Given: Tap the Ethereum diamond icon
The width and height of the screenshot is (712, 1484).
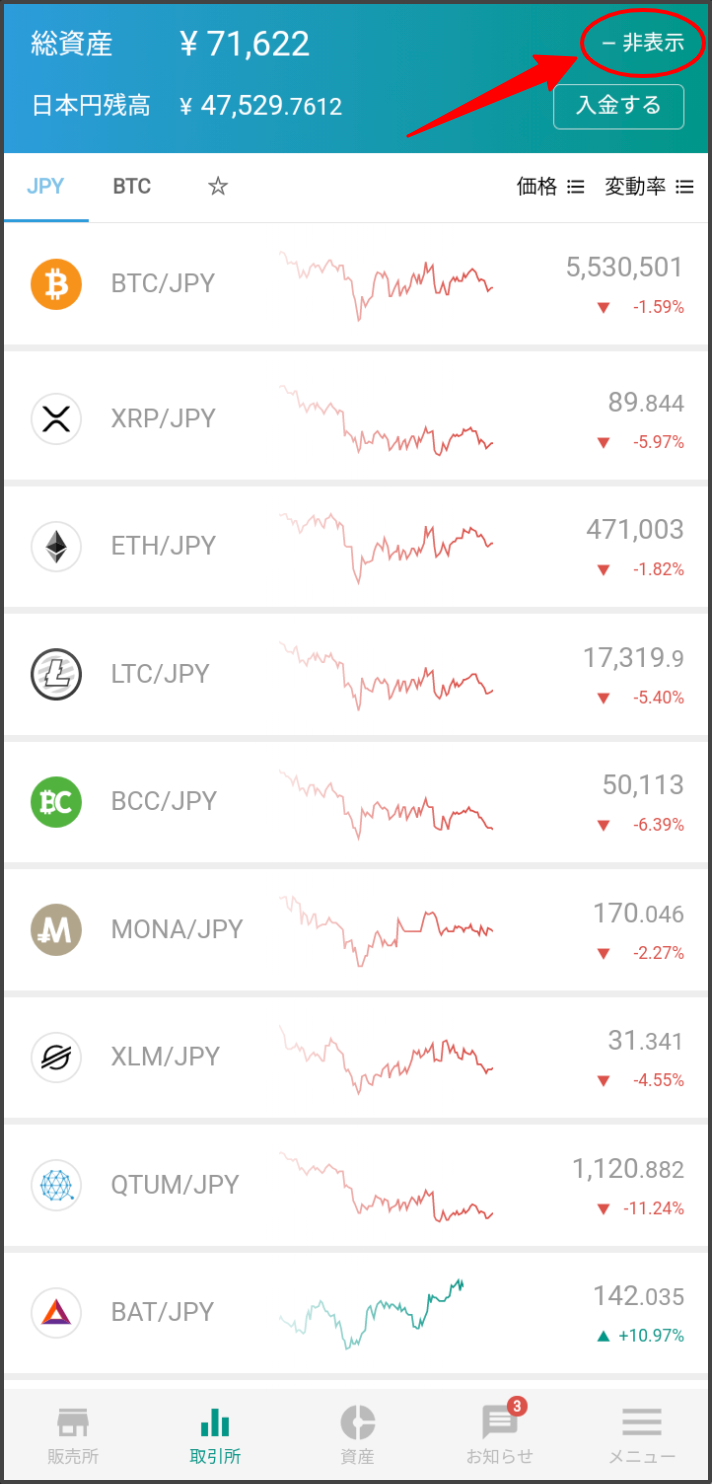Looking at the screenshot, I should pos(56,546).
